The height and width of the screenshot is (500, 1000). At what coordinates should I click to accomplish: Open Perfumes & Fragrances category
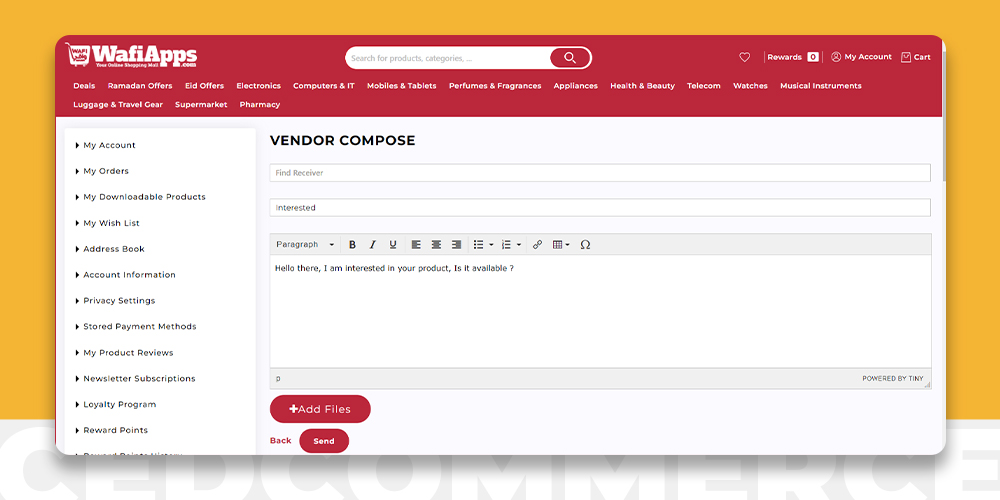[495, 85]
